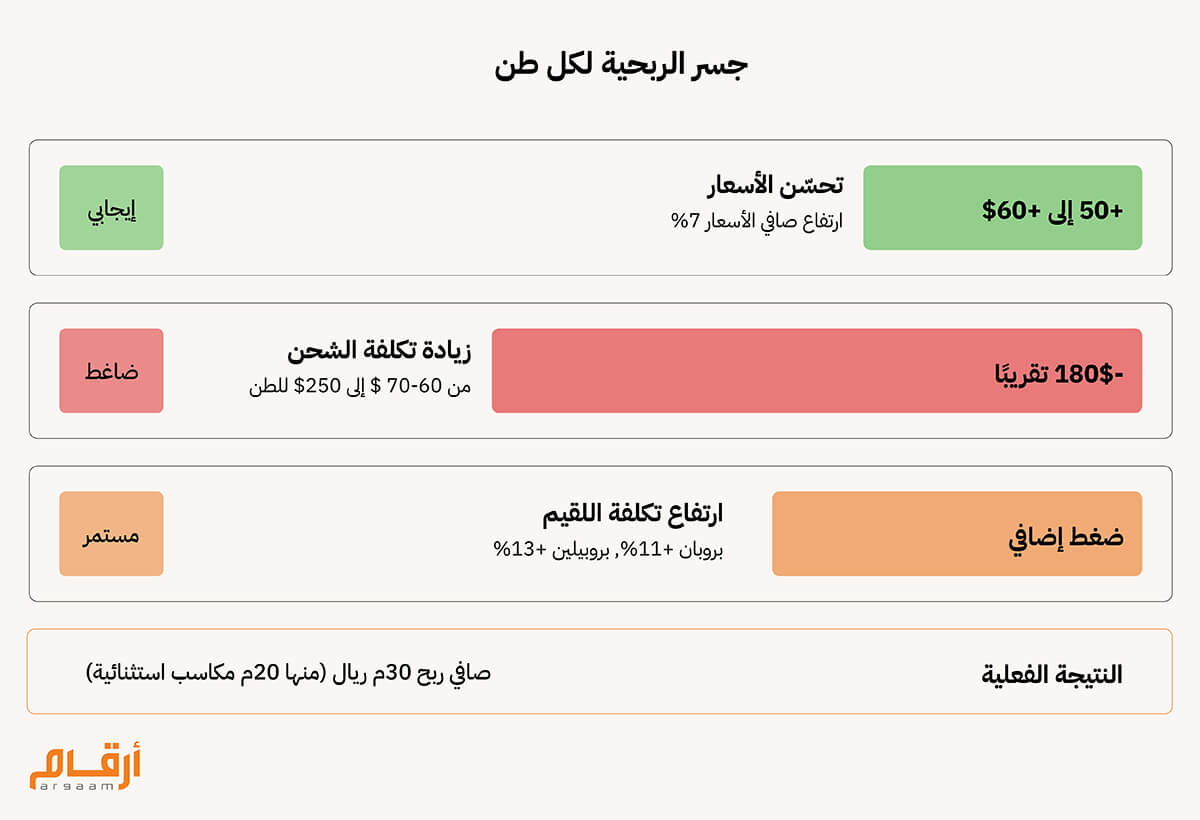Click the heading ارتفاع تكلفة اللقيم
Screen dimensions: 1200x820
632,514
